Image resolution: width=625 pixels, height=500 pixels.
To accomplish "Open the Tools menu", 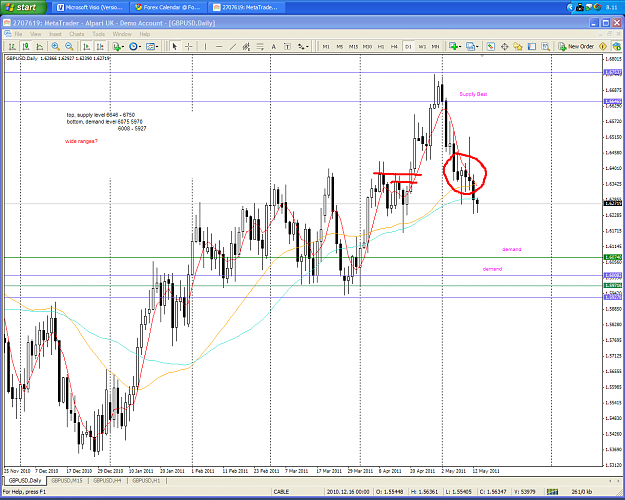I will click(98, 34).
